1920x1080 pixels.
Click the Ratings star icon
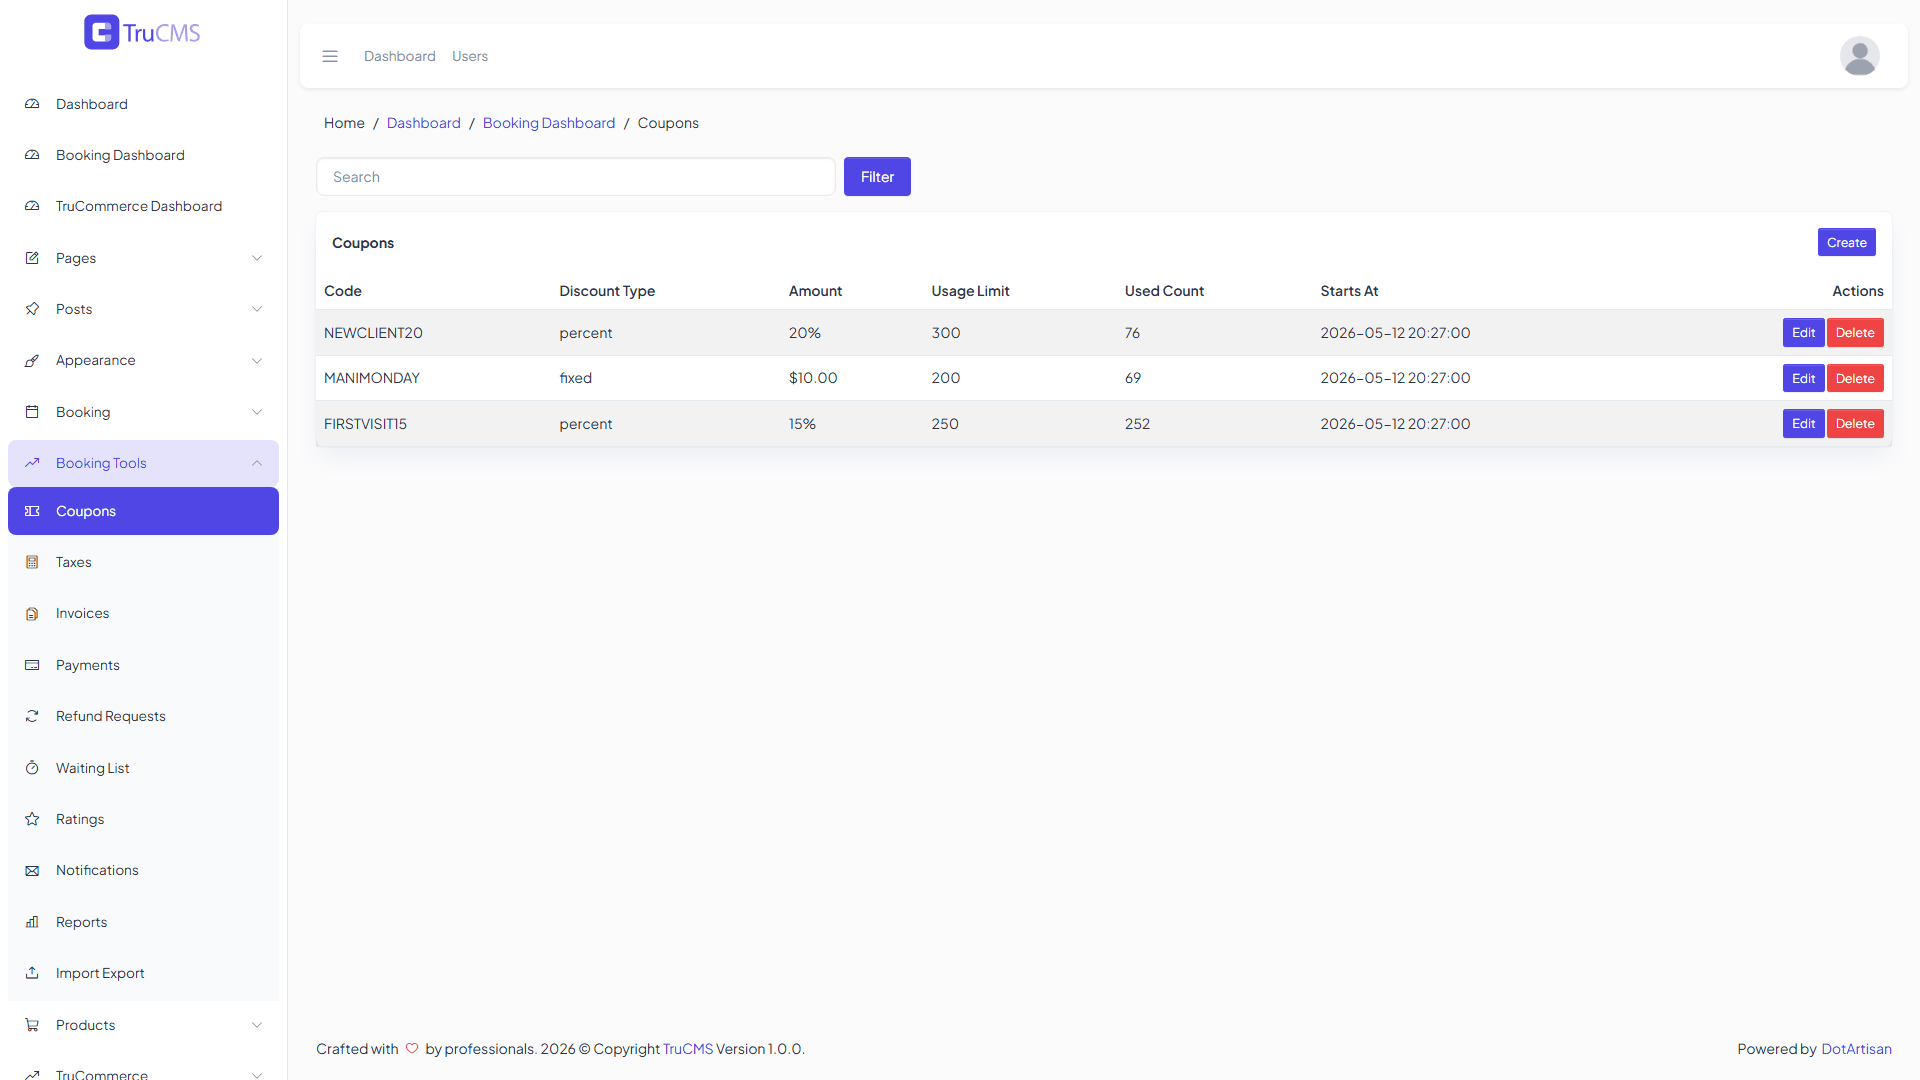[32, 819]
